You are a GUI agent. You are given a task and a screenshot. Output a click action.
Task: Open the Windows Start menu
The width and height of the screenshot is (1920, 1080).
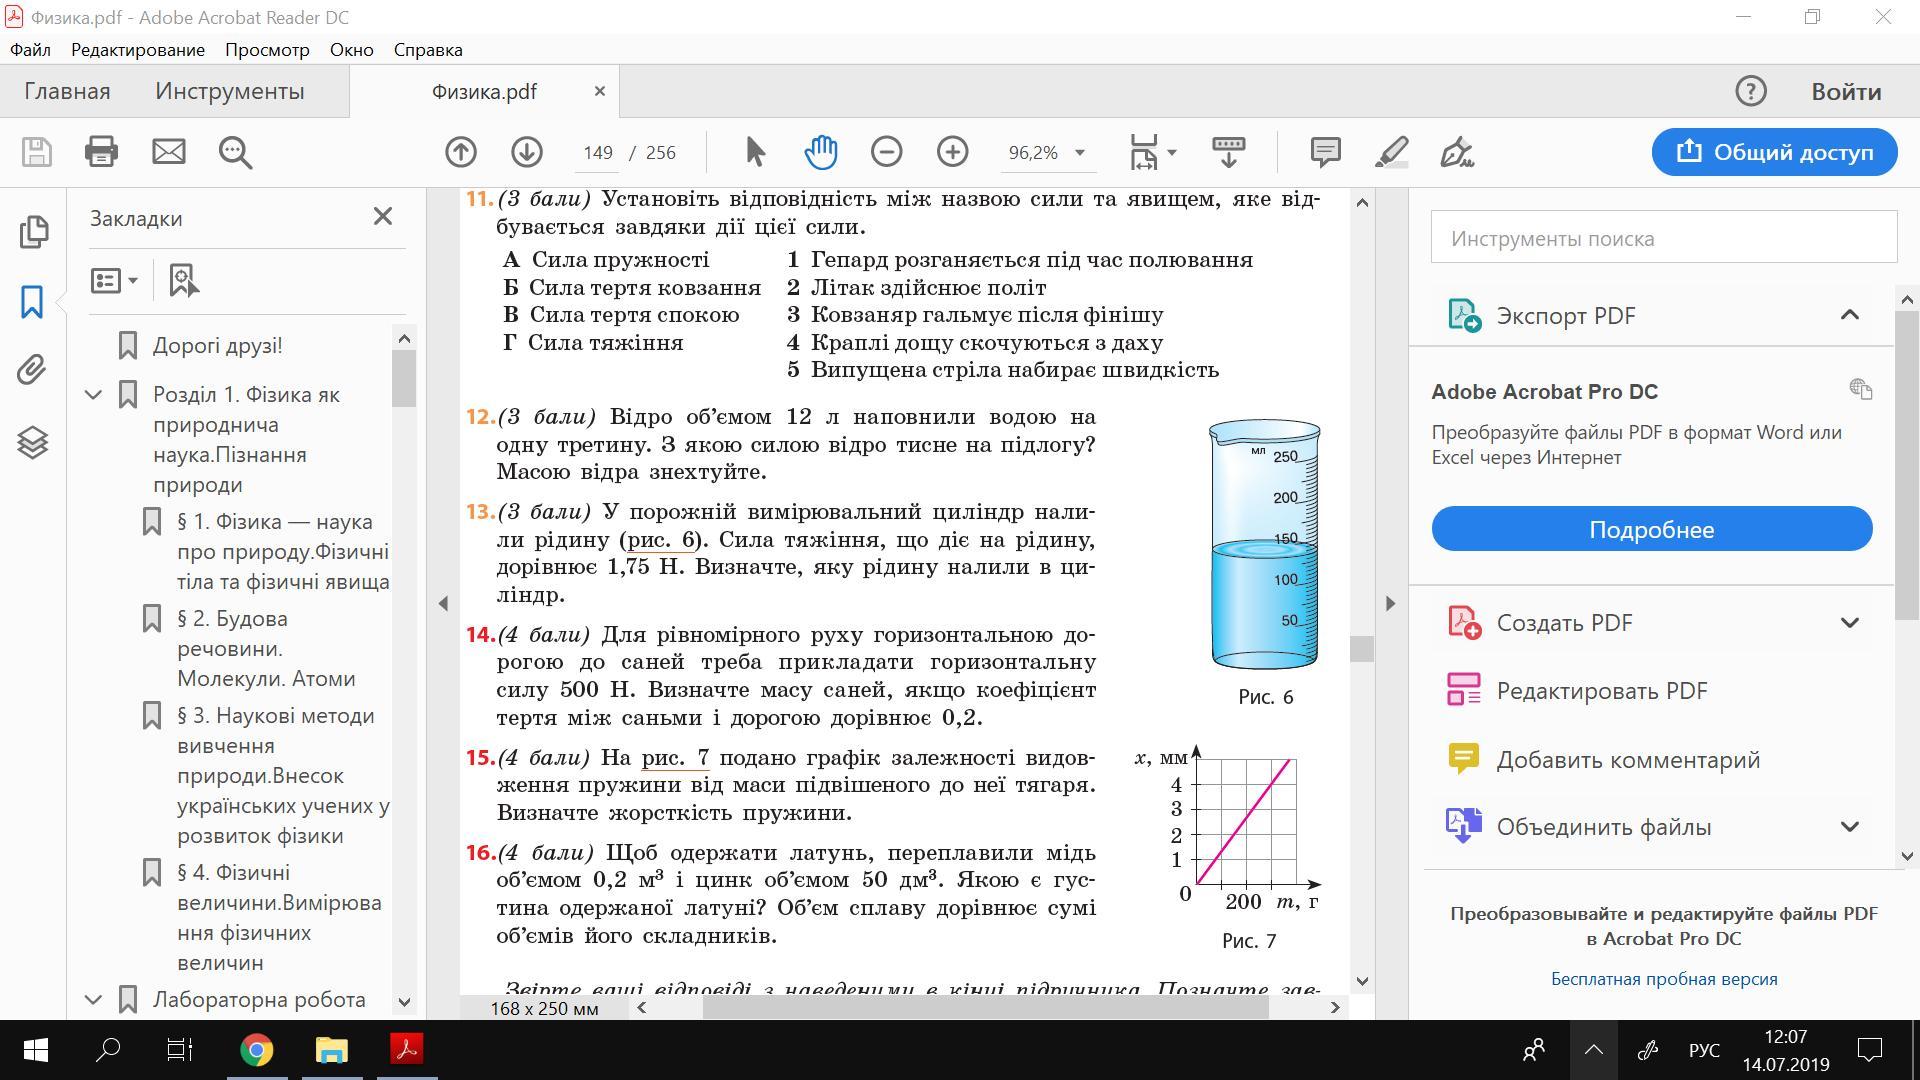(35, 1050)
